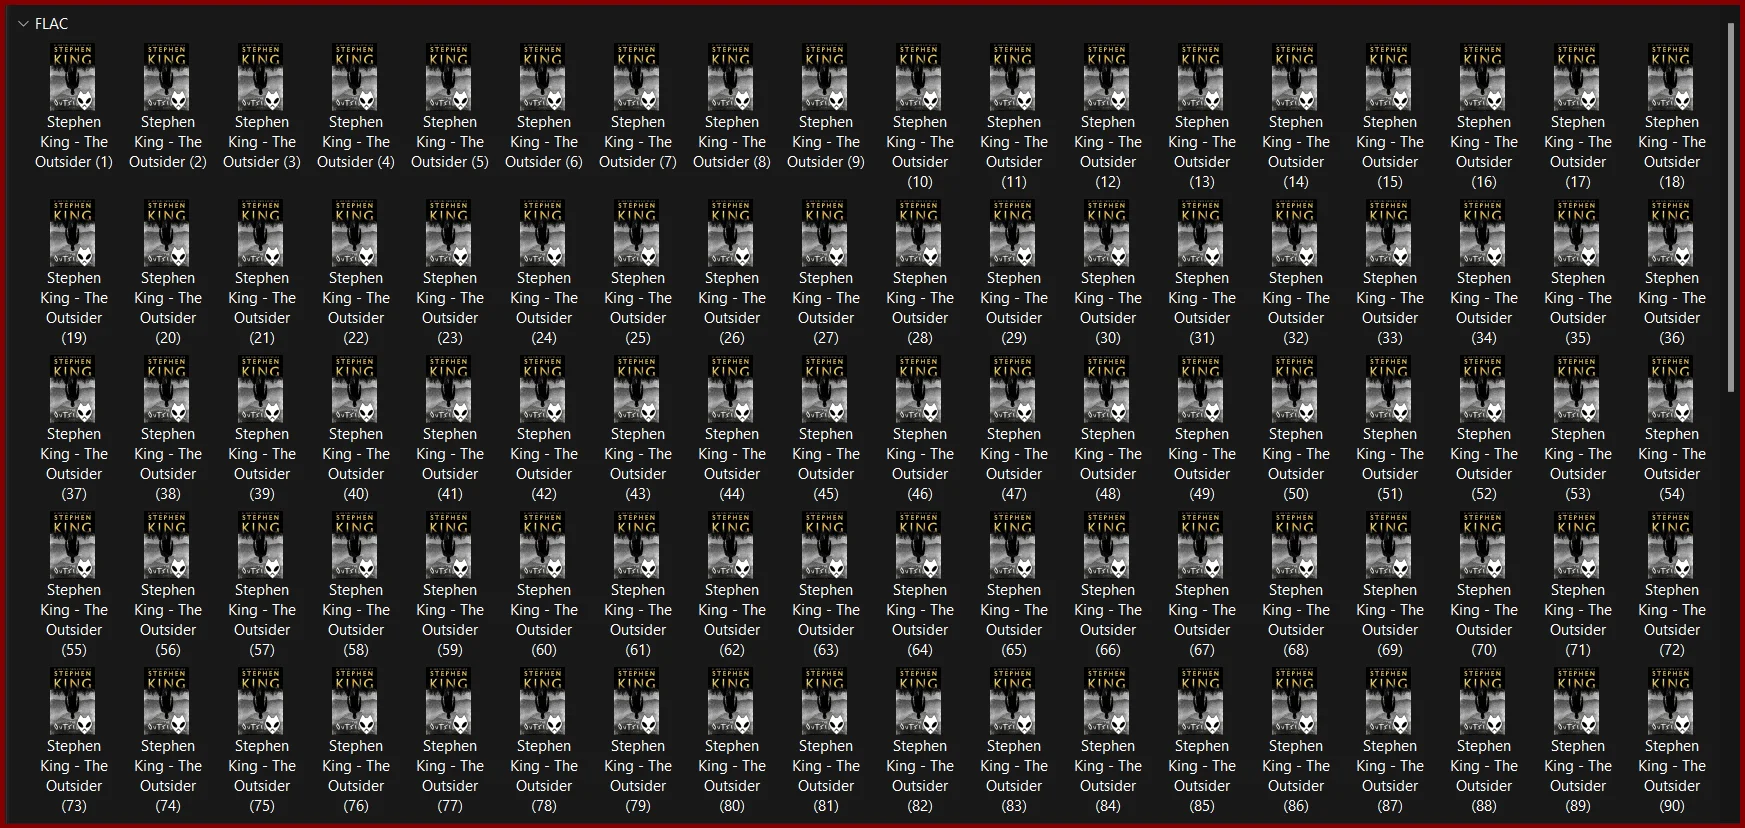Viewport: 1745px width, 828px height.
Task: Click file name 'Stephen King - The Outsider (75)'
Action: click(x=262, y=776)
